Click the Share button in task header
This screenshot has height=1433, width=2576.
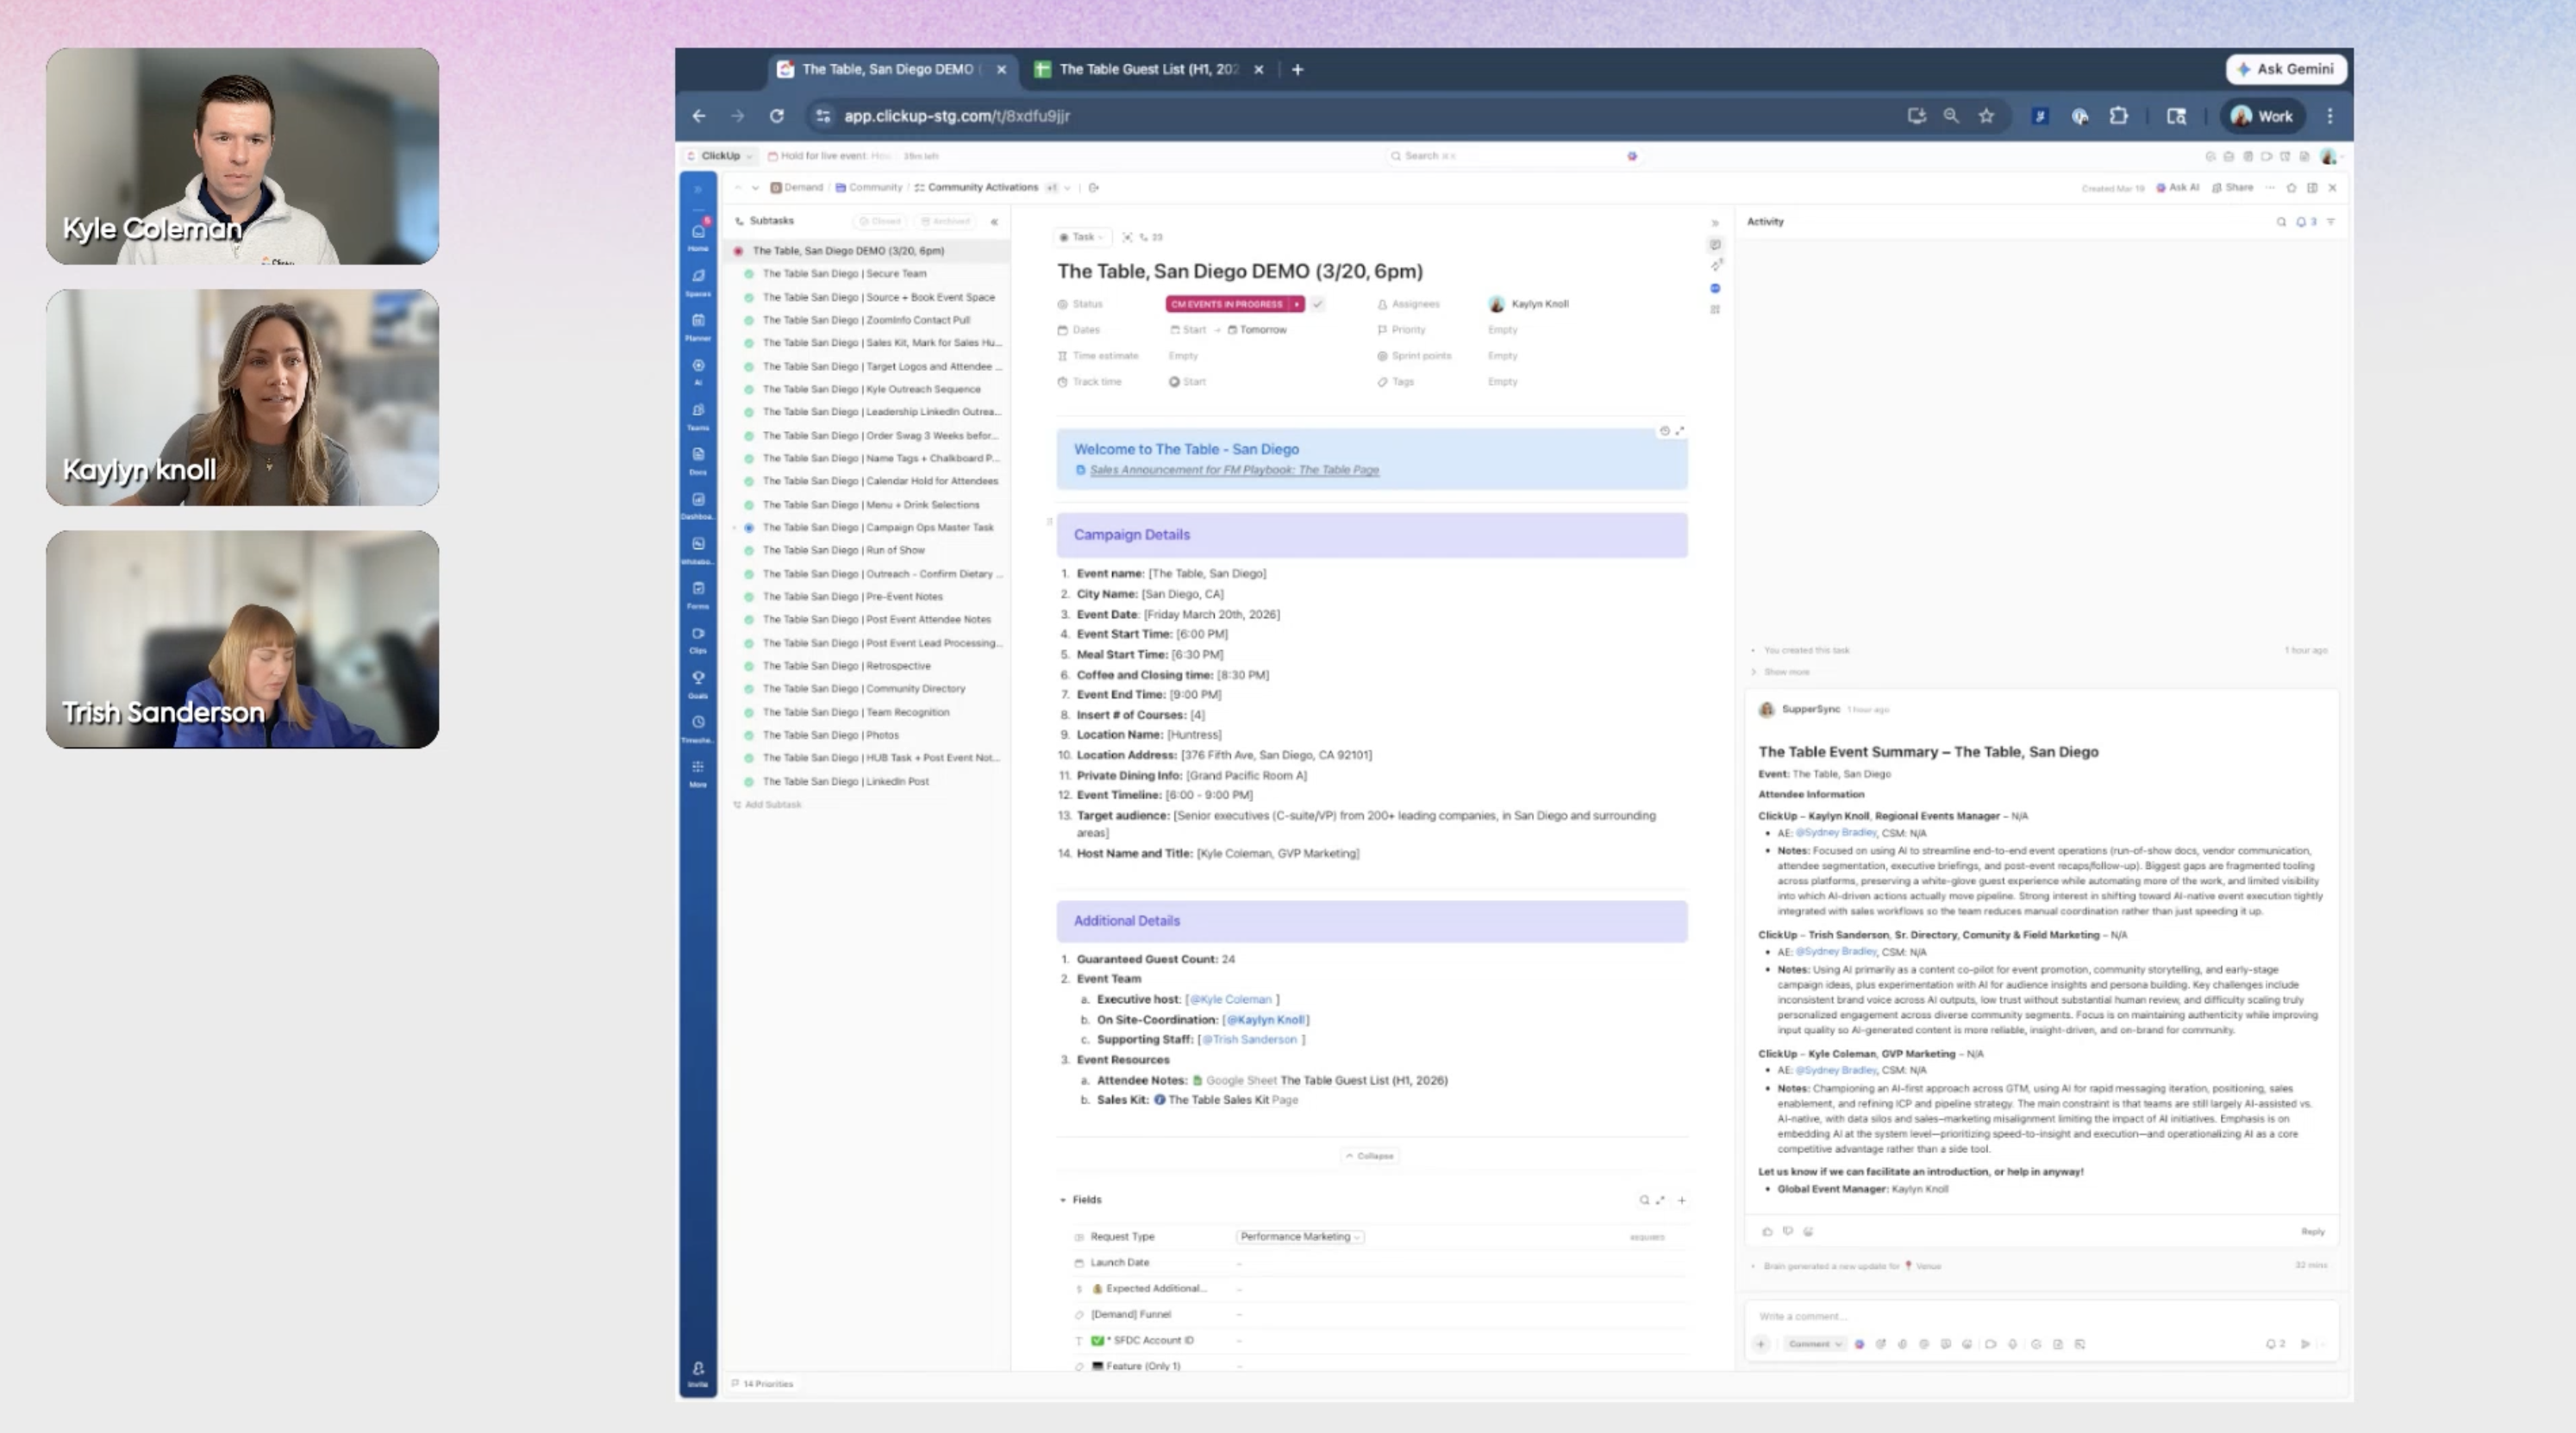pyautogui.click(x=2233, y=188)
